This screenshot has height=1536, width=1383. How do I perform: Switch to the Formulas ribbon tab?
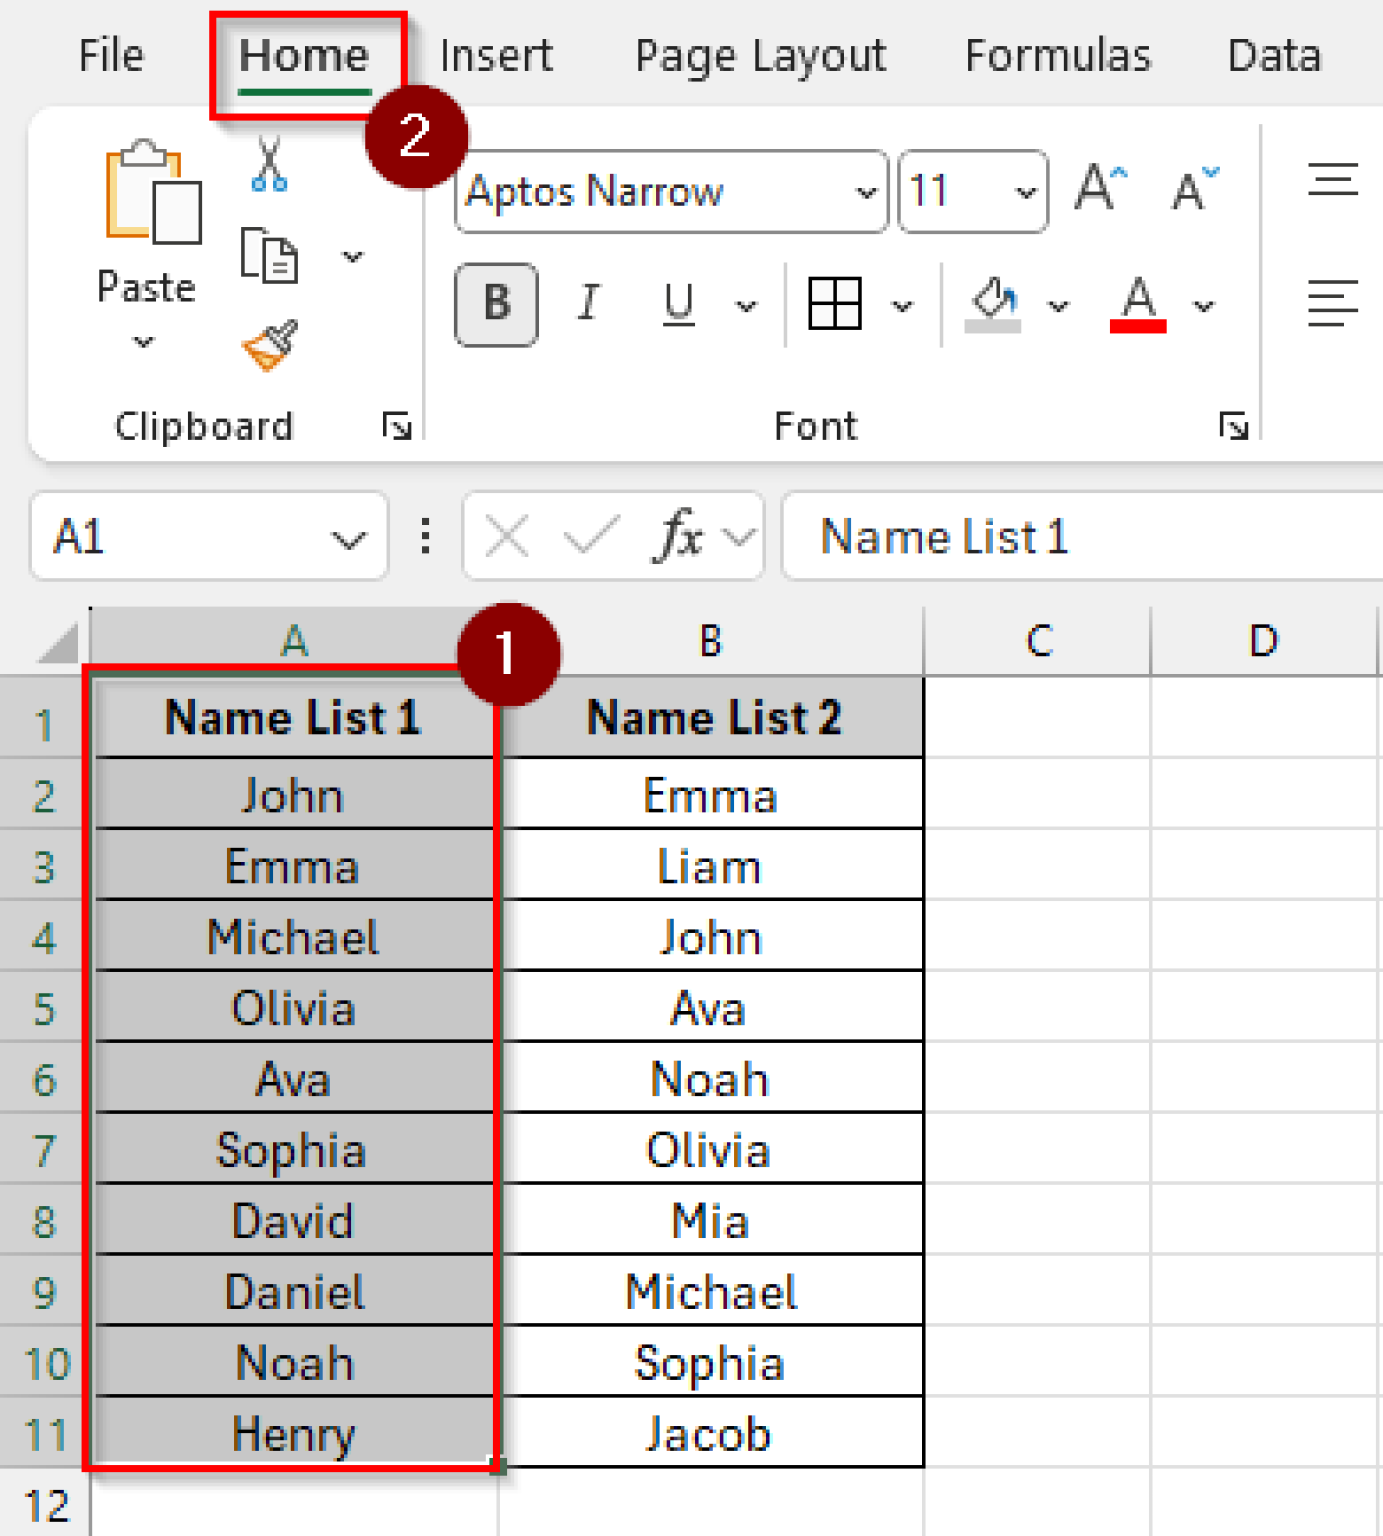point(1057,55)
